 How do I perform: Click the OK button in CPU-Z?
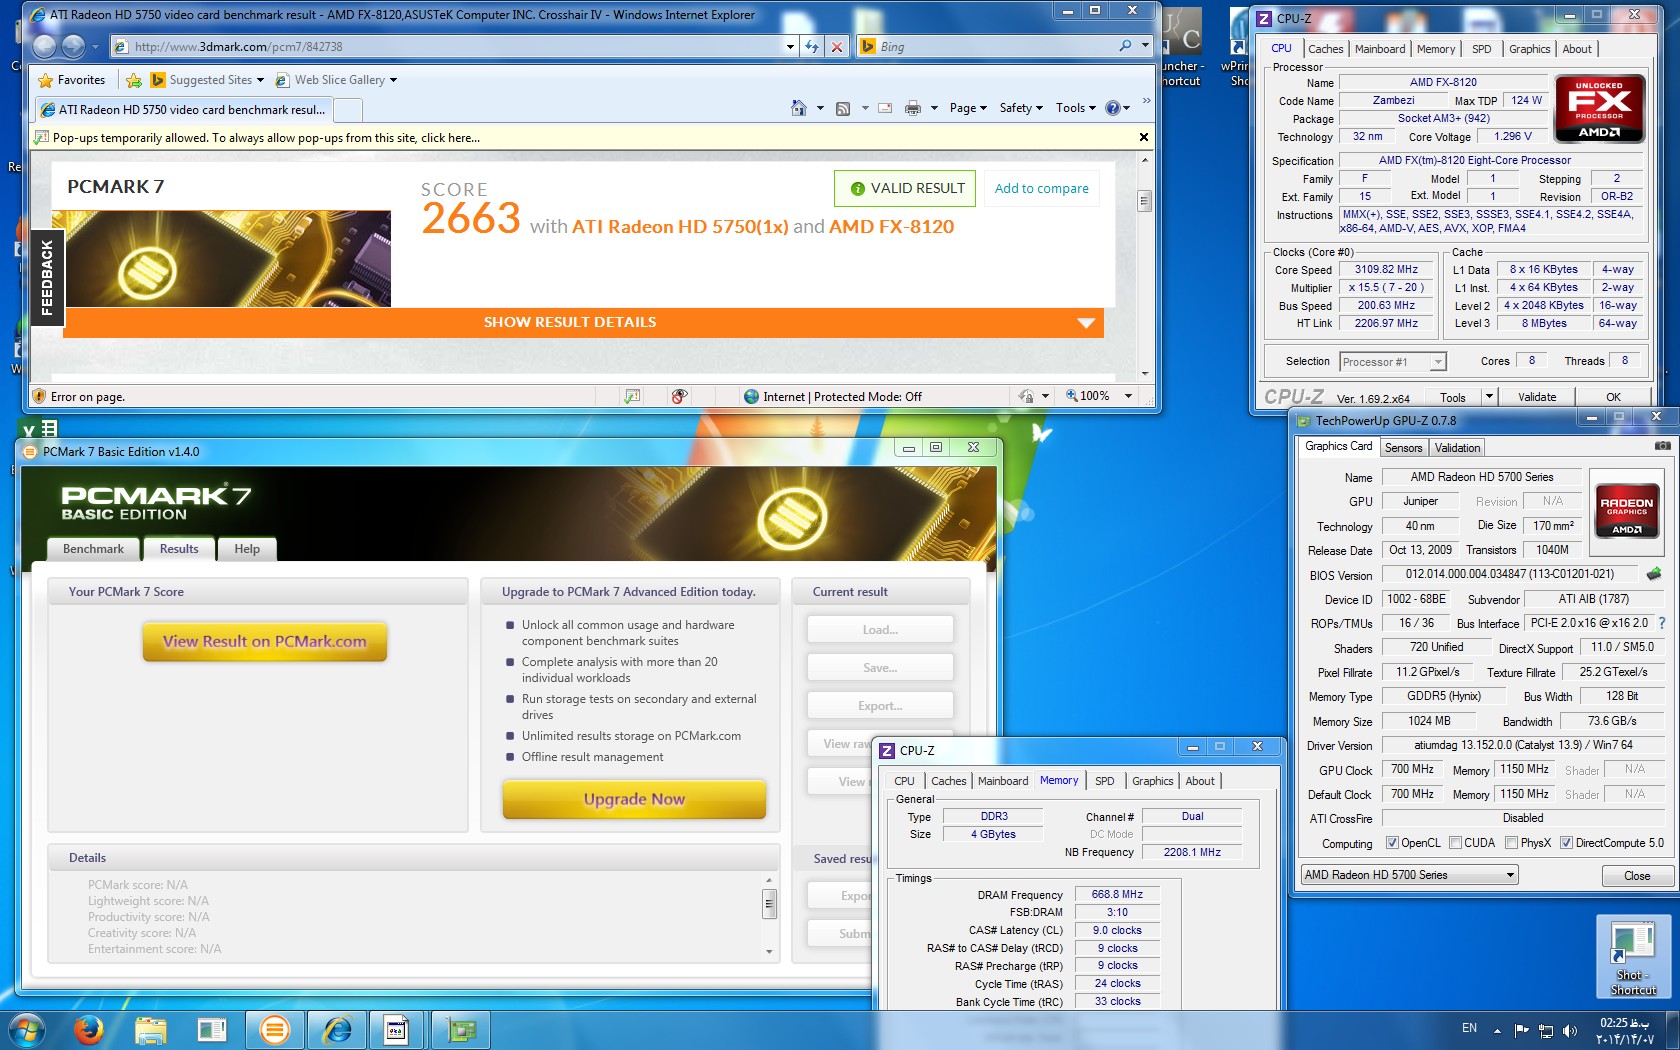(1613, 397)
